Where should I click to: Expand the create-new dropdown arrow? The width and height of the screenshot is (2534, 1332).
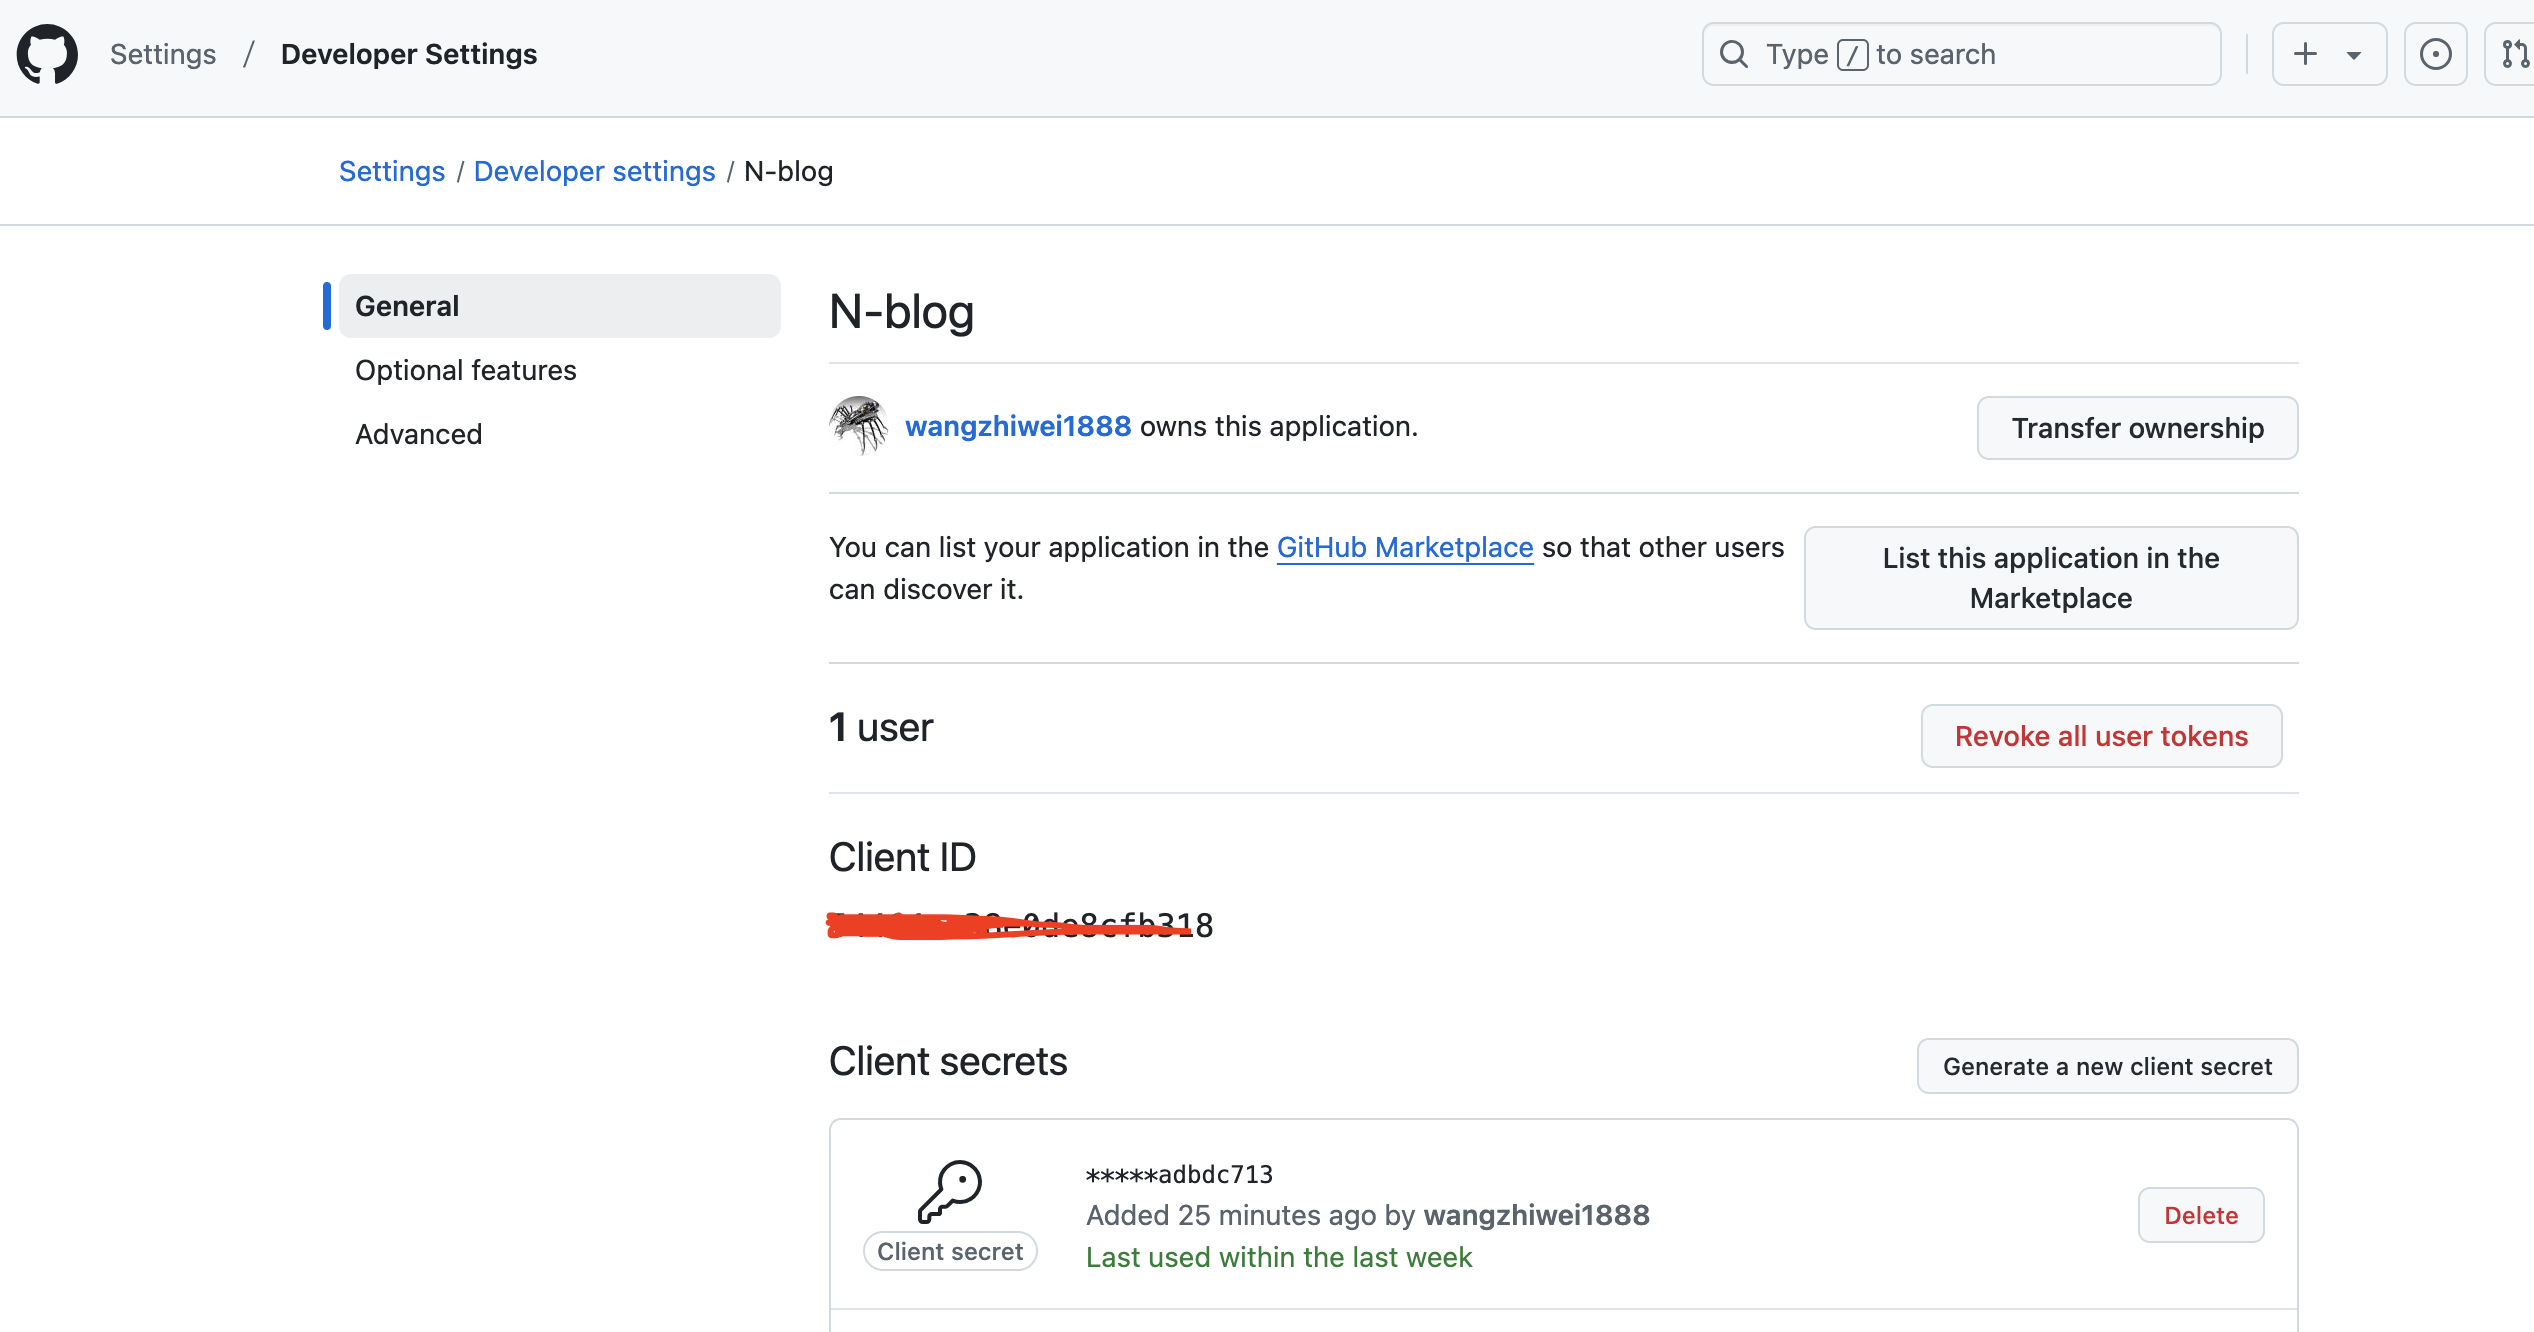click(x=2354, y=55)
